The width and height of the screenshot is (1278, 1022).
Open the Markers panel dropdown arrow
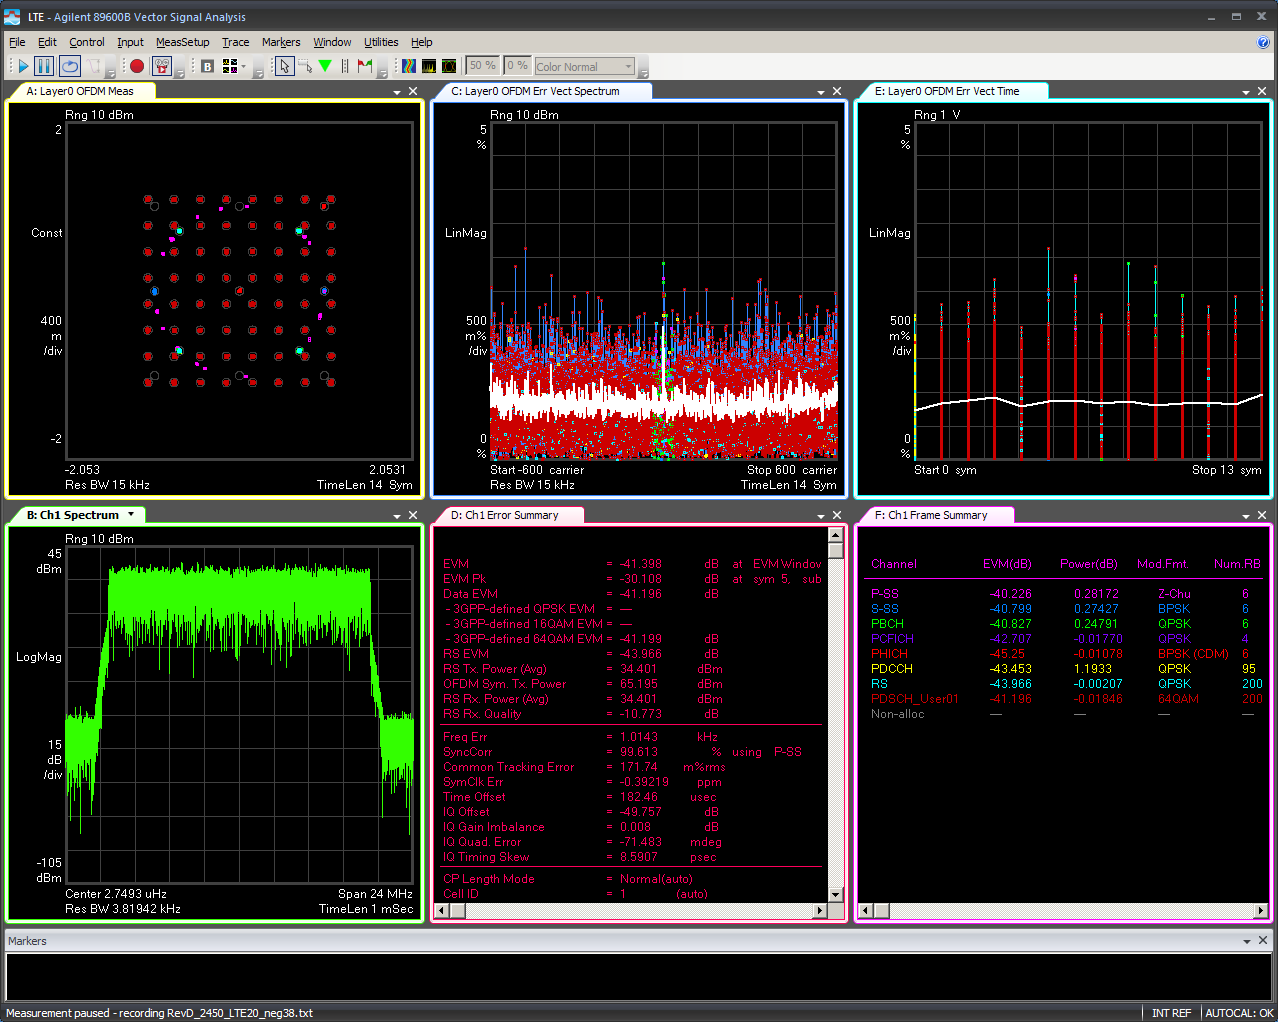click(1246, 941)
